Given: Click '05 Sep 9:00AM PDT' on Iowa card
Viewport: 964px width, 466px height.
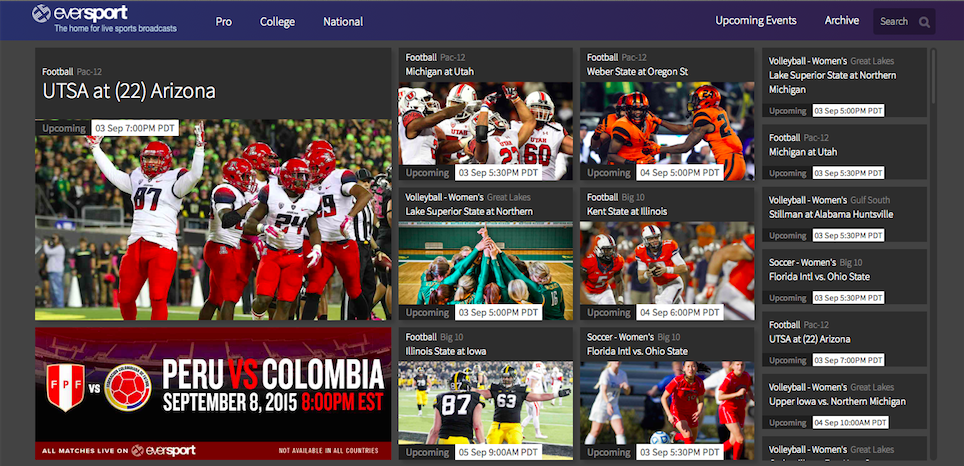Looking at the screenshot, I should coord(499,452).
